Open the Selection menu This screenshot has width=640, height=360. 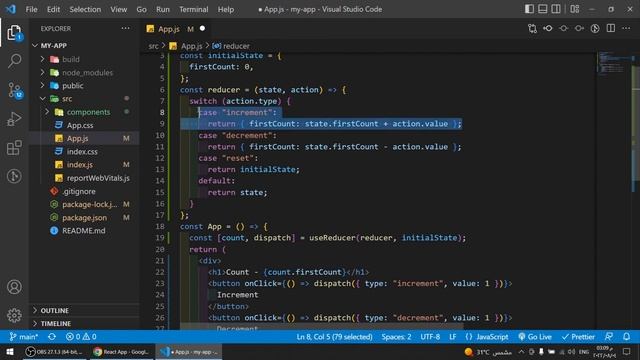(85, 9)
